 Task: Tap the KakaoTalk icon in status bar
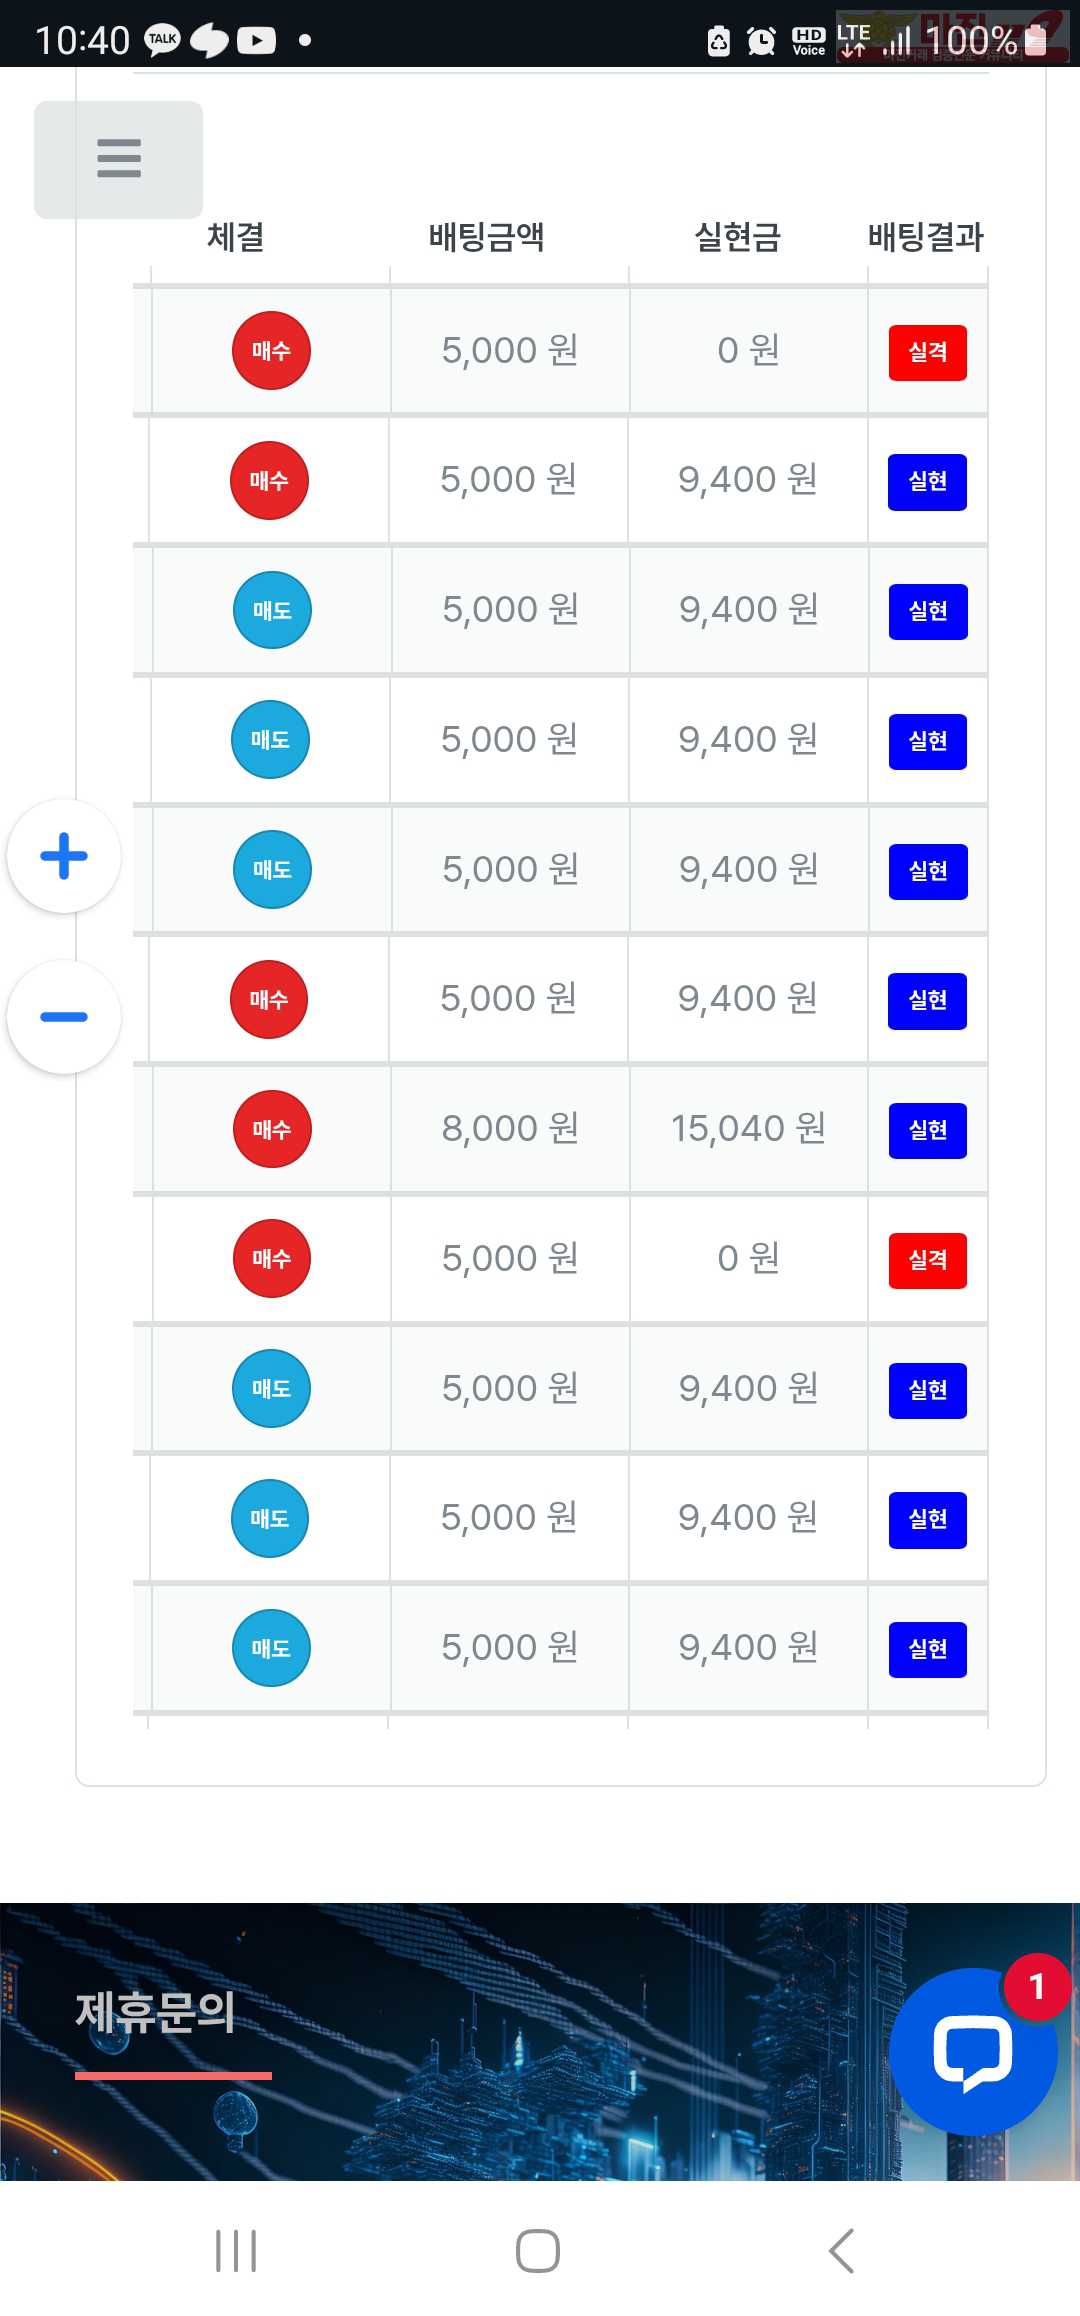(162, 40)
